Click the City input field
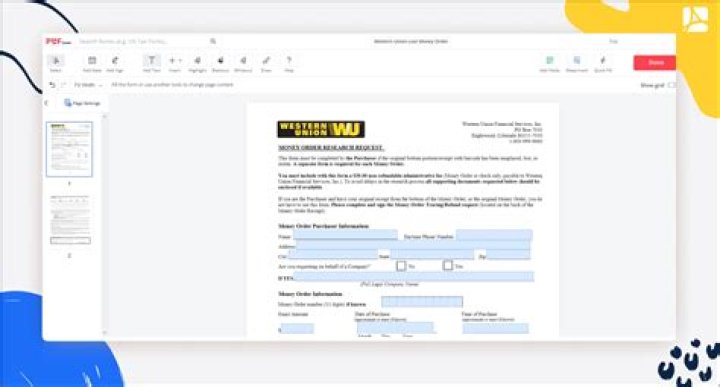The image size is (720, 387). [333, 255]
